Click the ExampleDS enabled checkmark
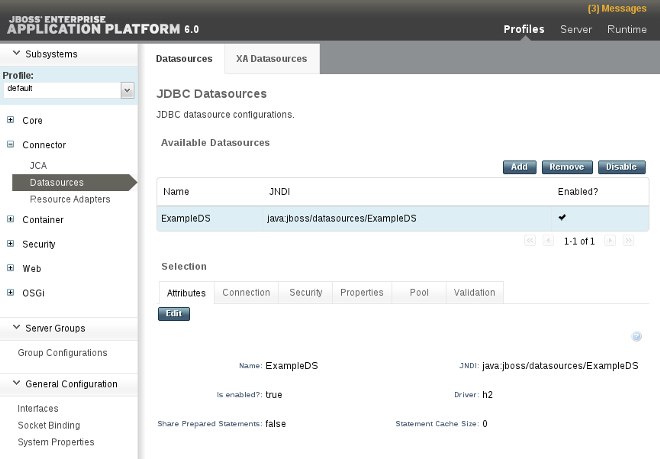 pyautogui.click(x=562, y=217)
